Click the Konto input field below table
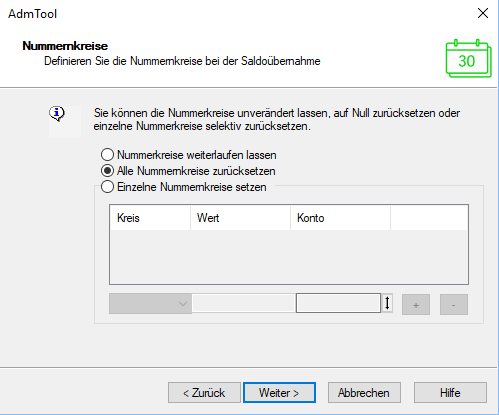Screen dimensions: 499x415 (x=338, y=303)
